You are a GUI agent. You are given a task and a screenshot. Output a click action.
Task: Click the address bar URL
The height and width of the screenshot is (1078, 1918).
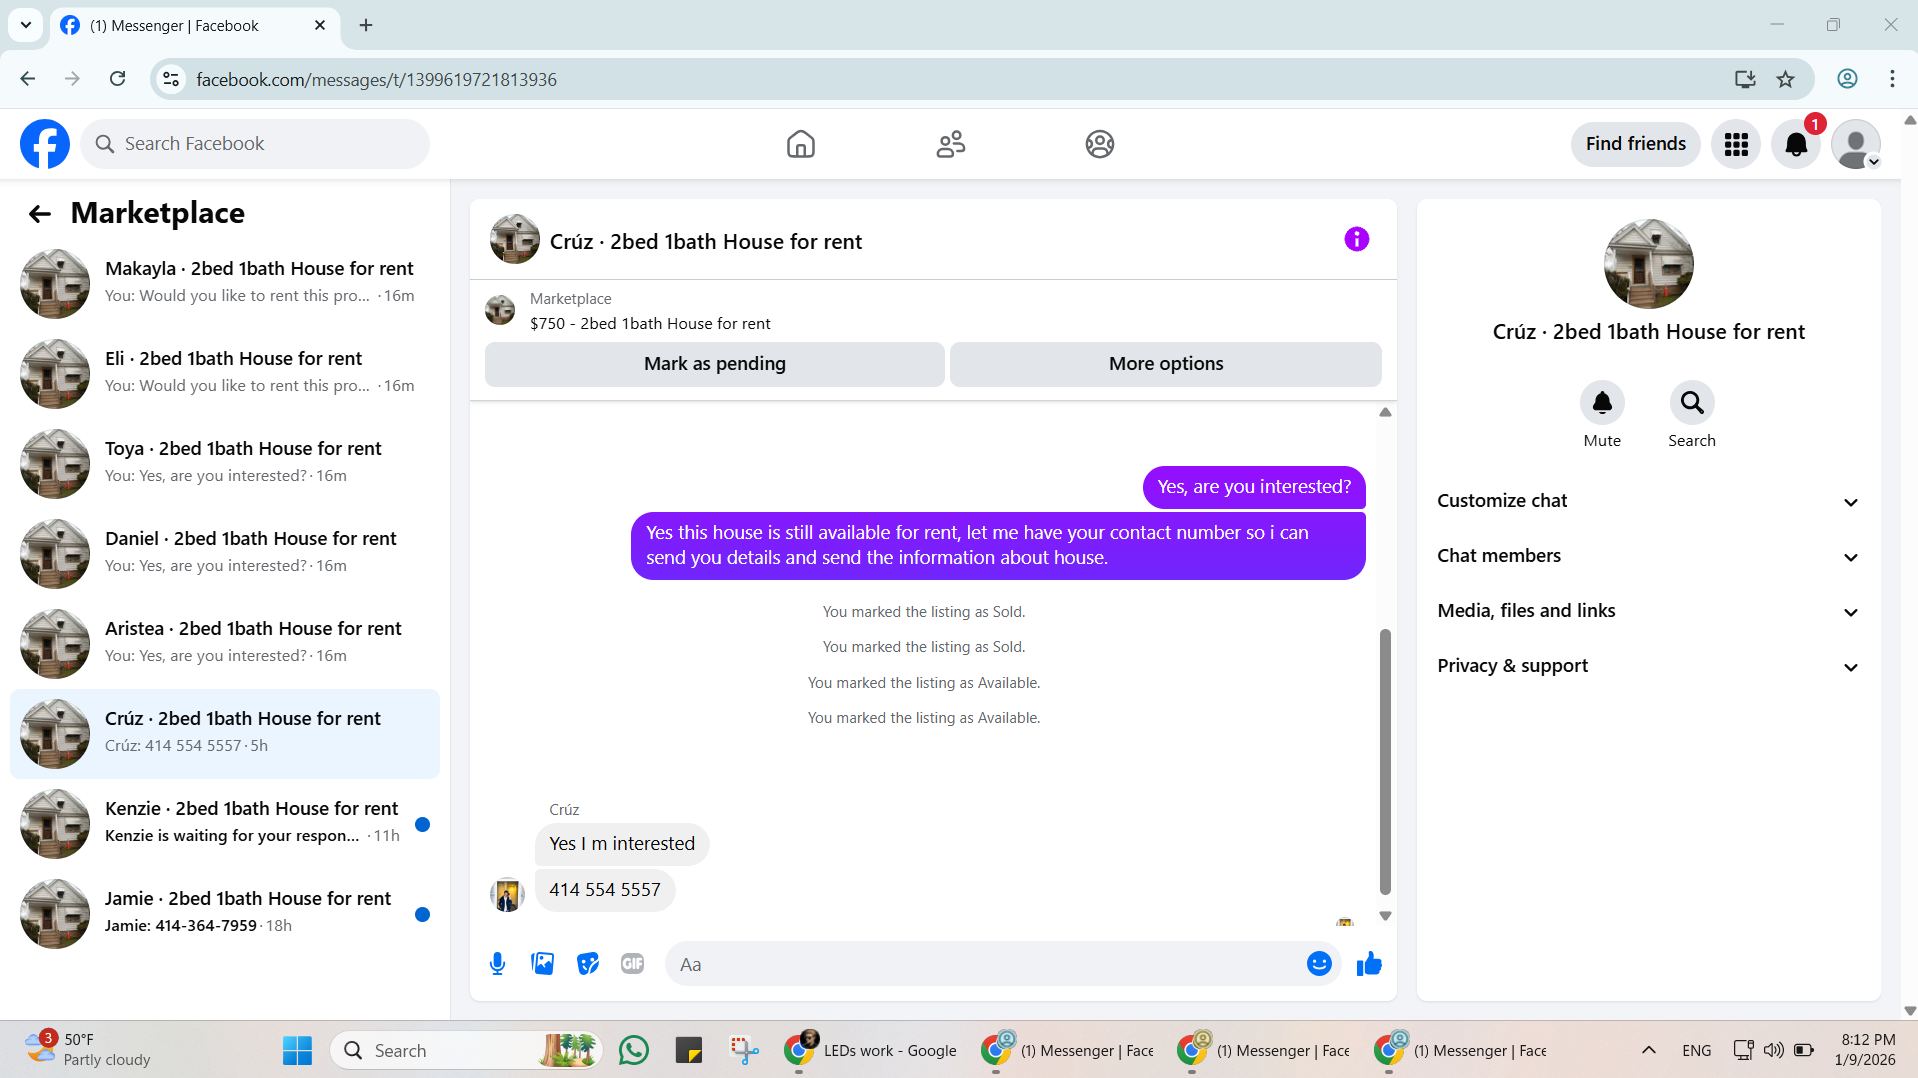tap(376, 80)
